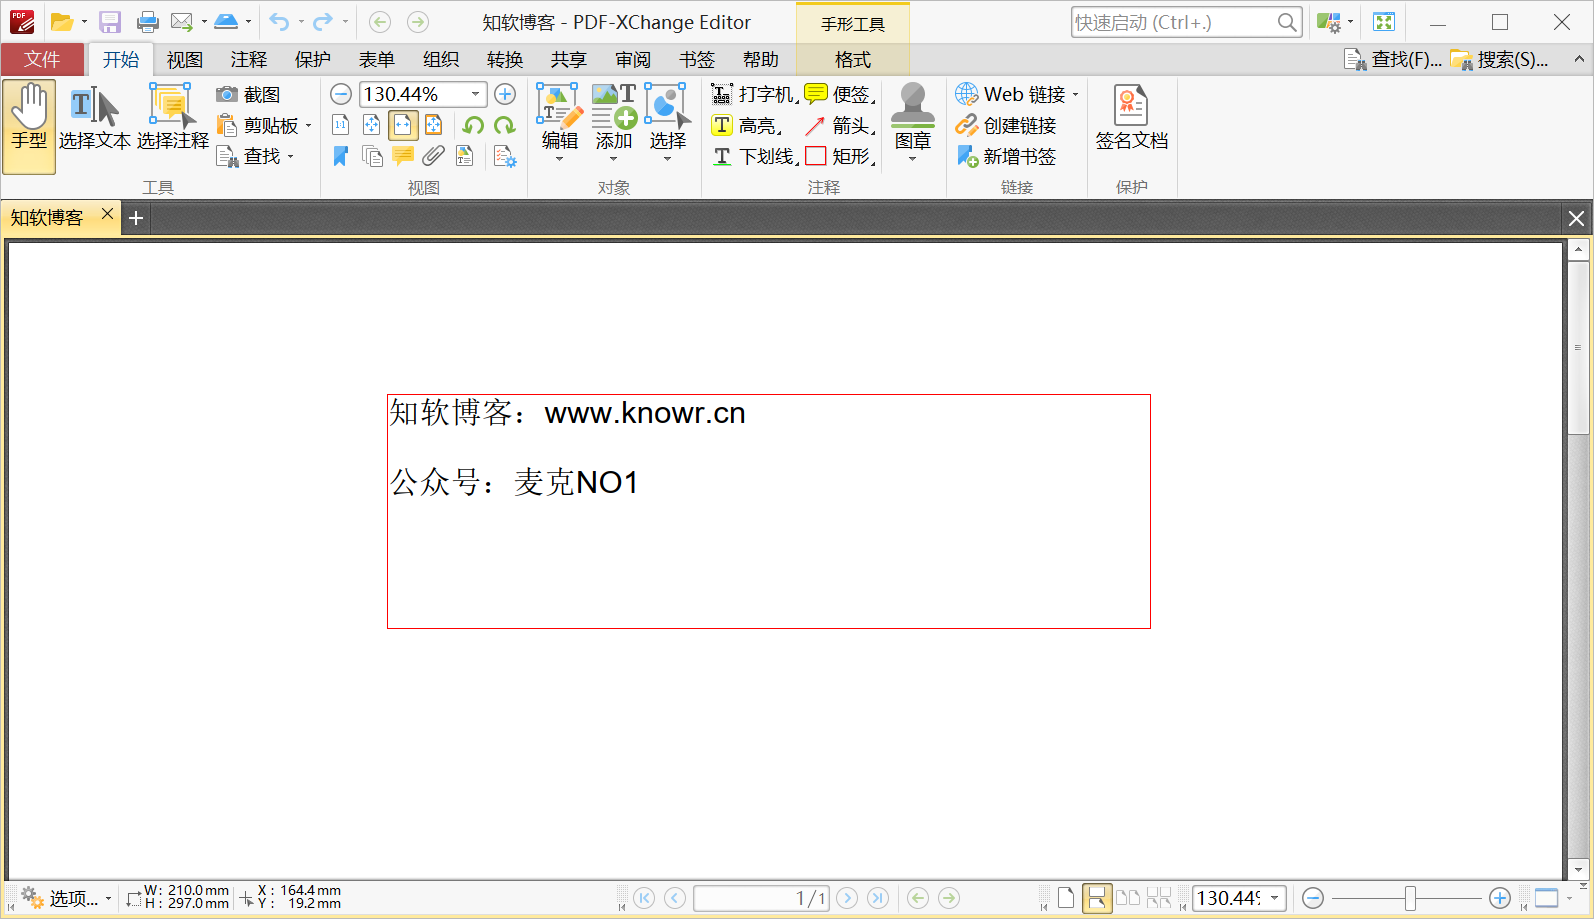Set actual size 1:1 page view
This screenshot has width=1594, height=919.
341,125
